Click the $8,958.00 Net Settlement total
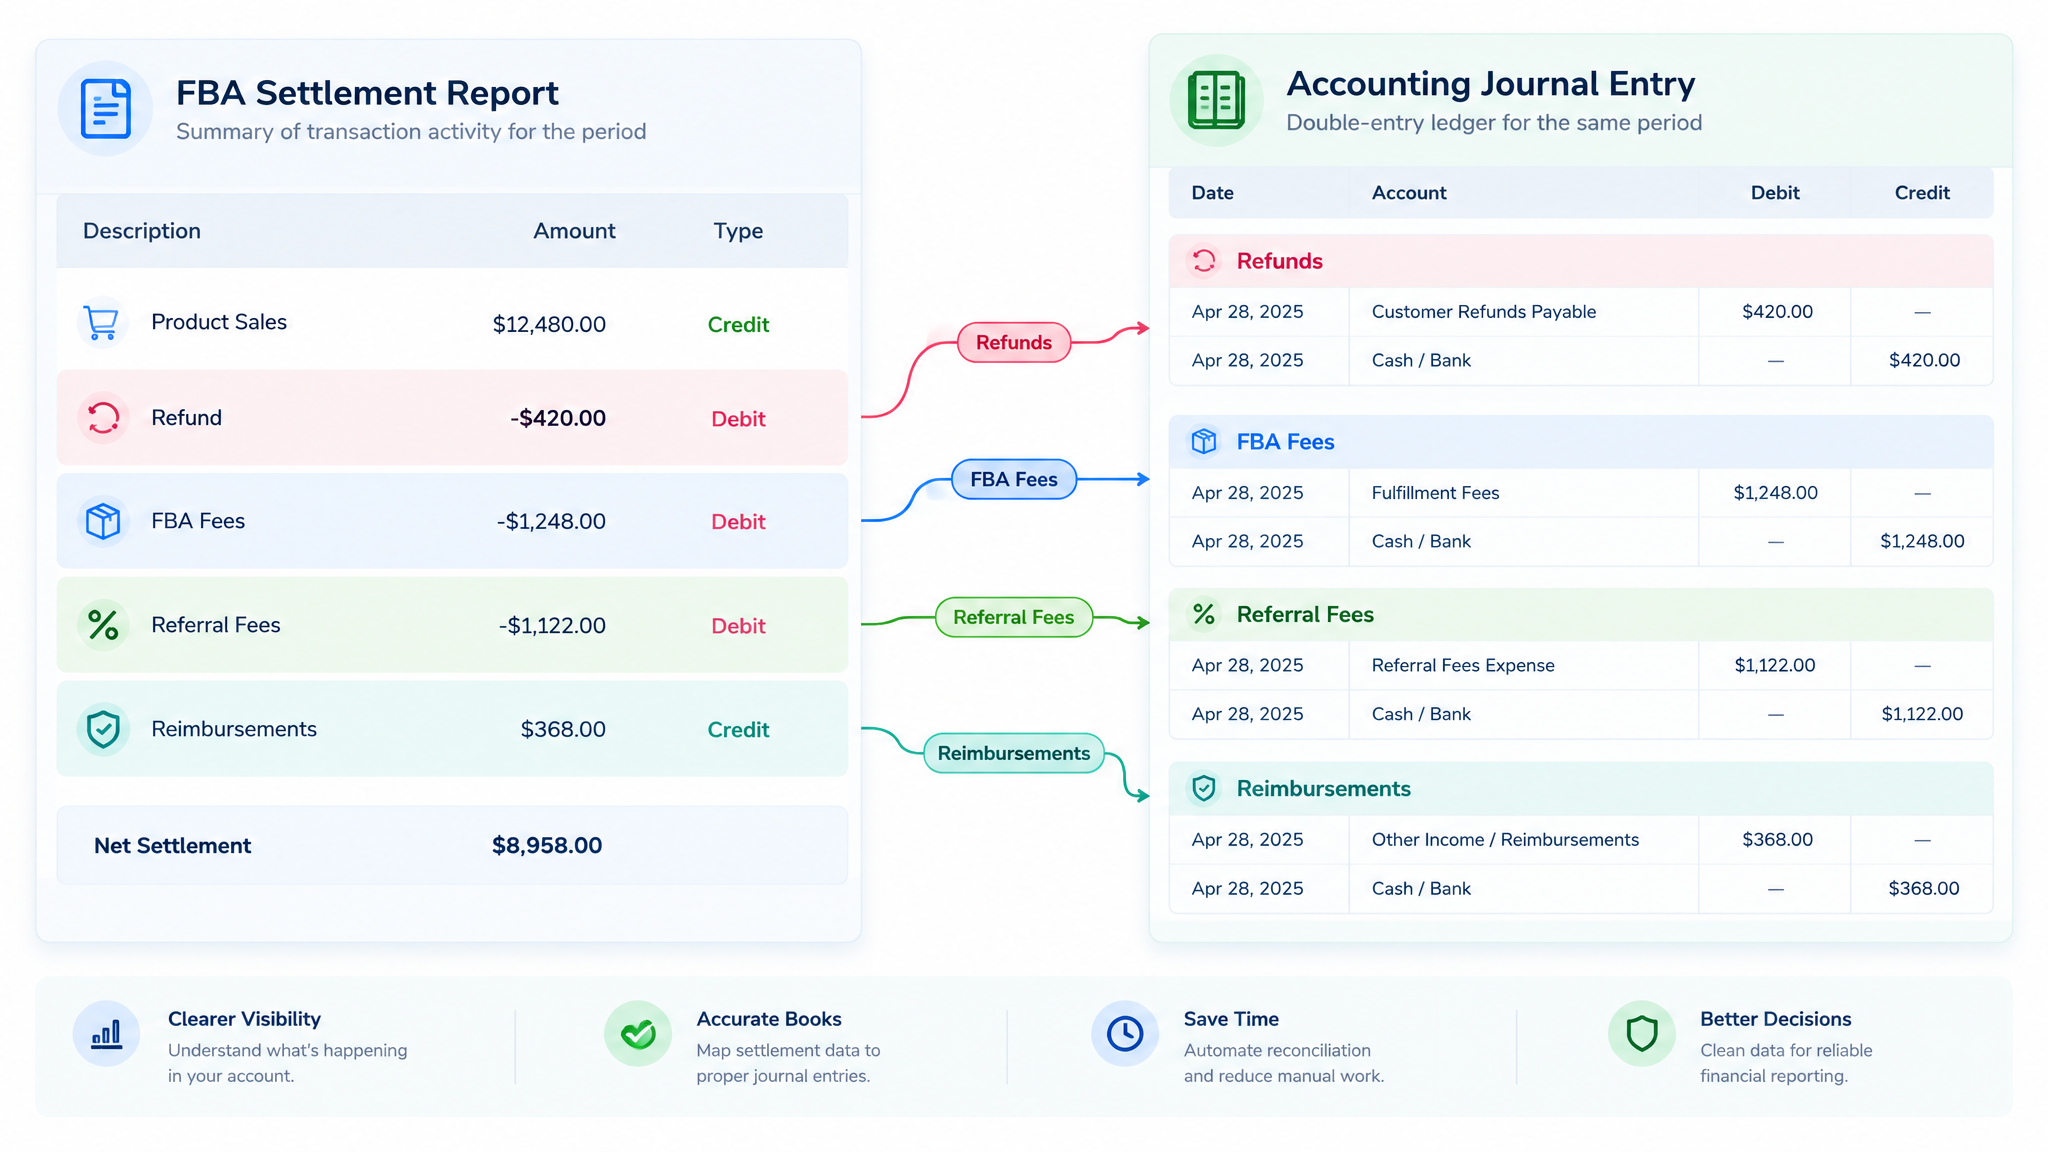 coord(547,845)
